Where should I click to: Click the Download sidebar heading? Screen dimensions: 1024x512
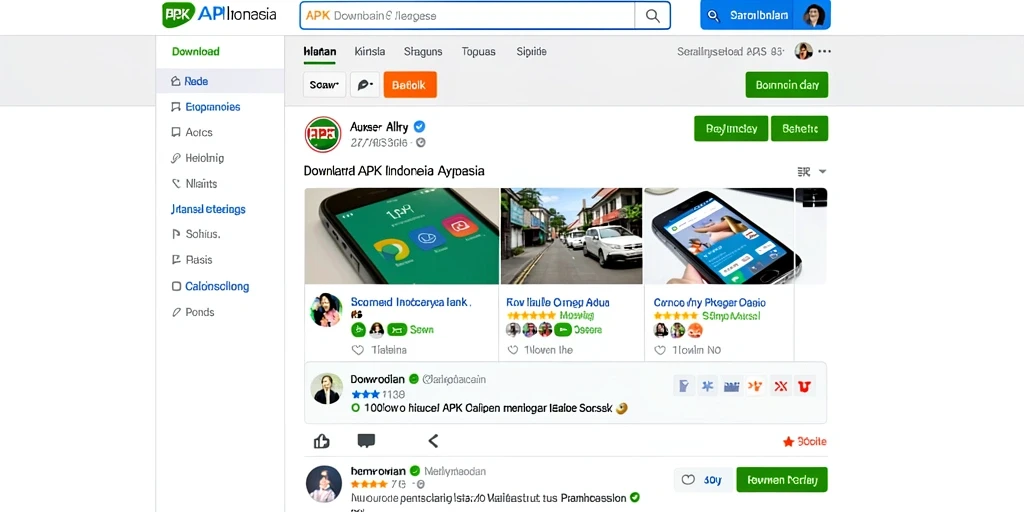[x=195, y=52]
